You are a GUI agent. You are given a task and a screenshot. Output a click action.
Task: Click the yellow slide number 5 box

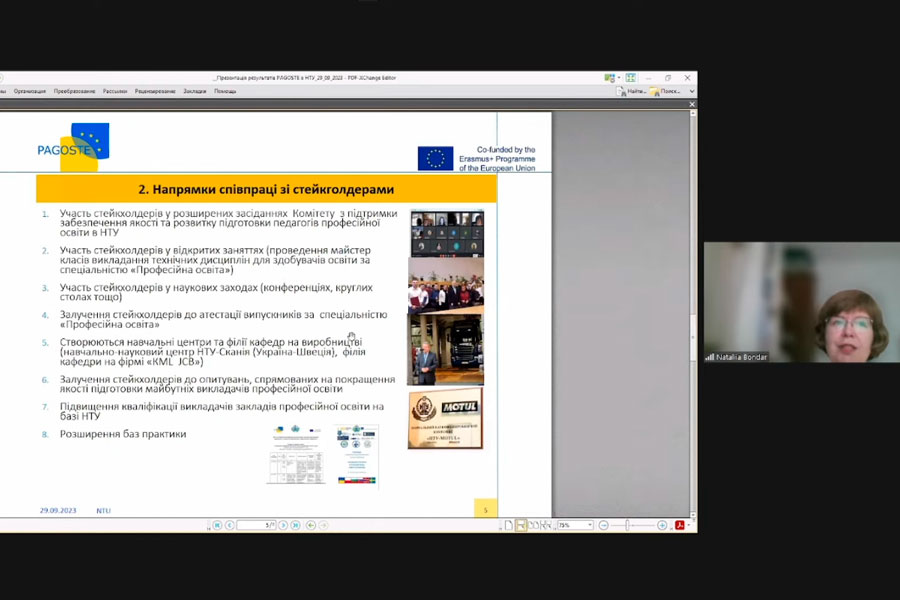[x=486, y=509]
